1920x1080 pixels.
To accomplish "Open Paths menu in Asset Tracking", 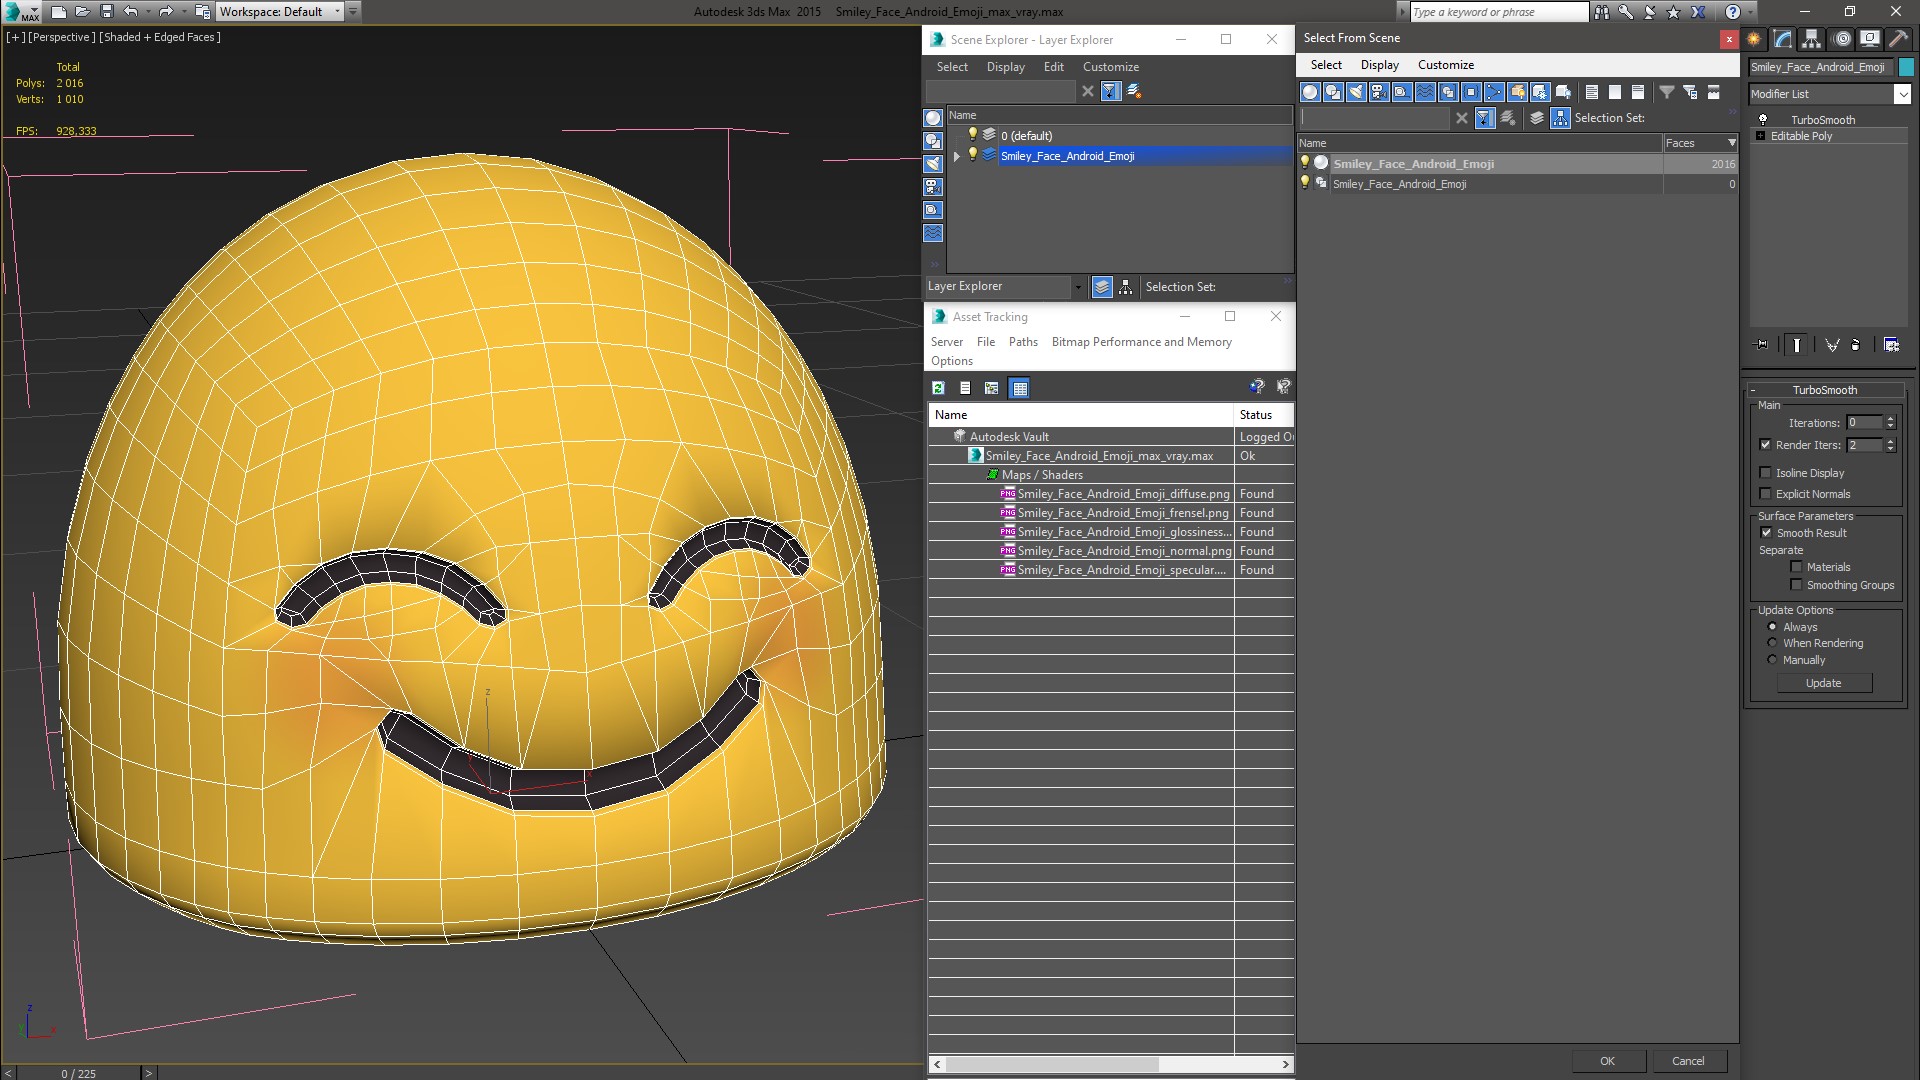I will click(1022, 342).
